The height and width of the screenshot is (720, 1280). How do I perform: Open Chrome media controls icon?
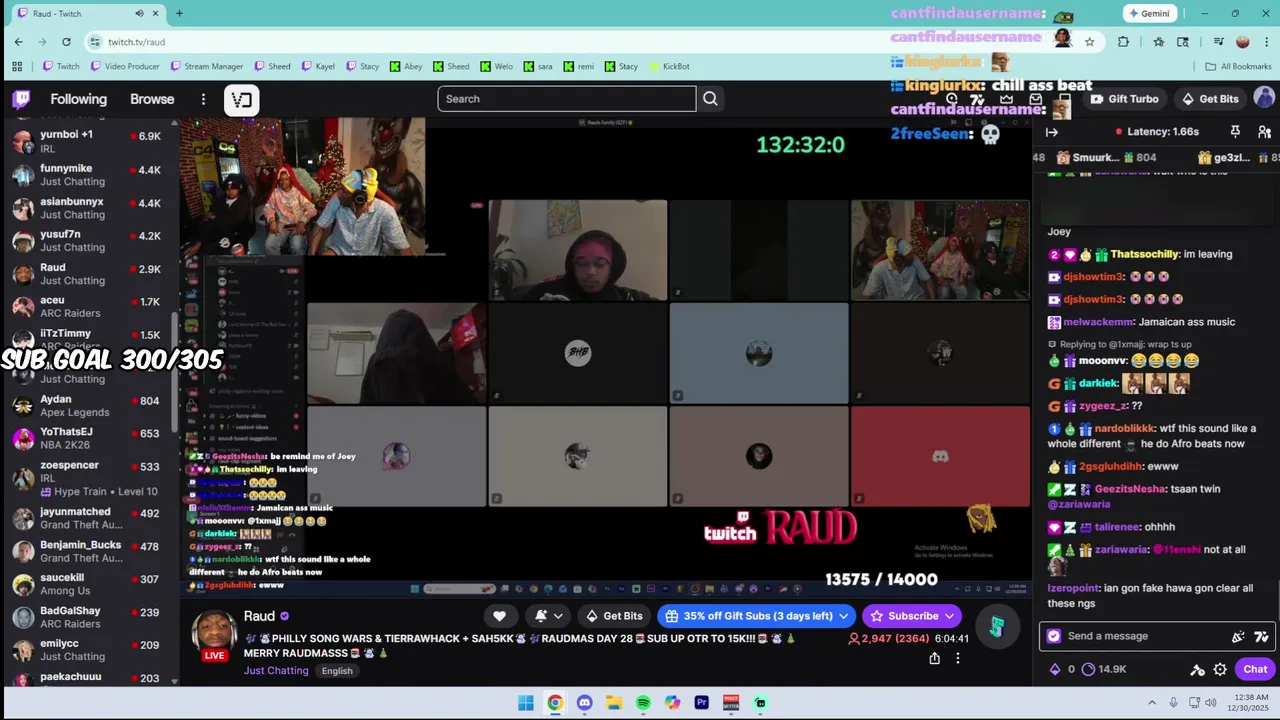pyautogui.click(x=1218, y=41)
